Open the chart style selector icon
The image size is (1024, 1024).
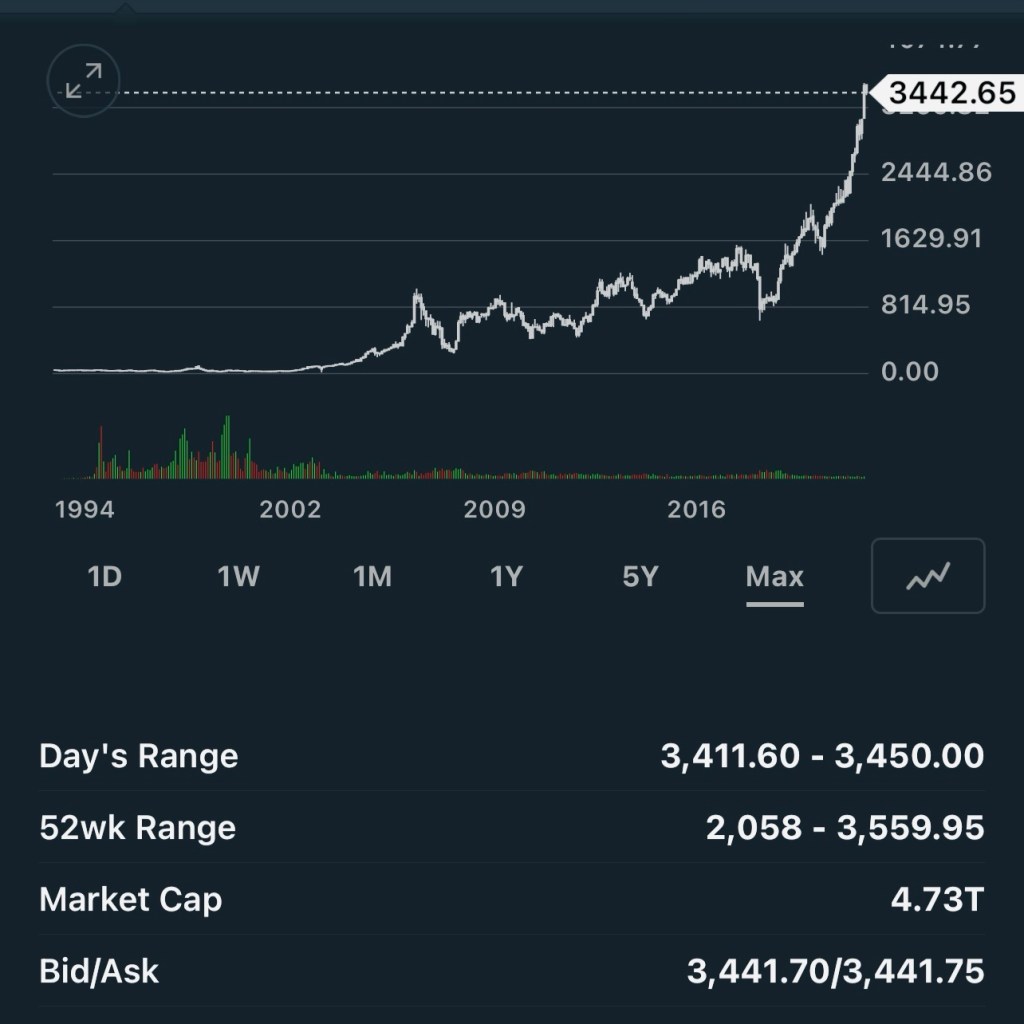[x=928, y=576]
